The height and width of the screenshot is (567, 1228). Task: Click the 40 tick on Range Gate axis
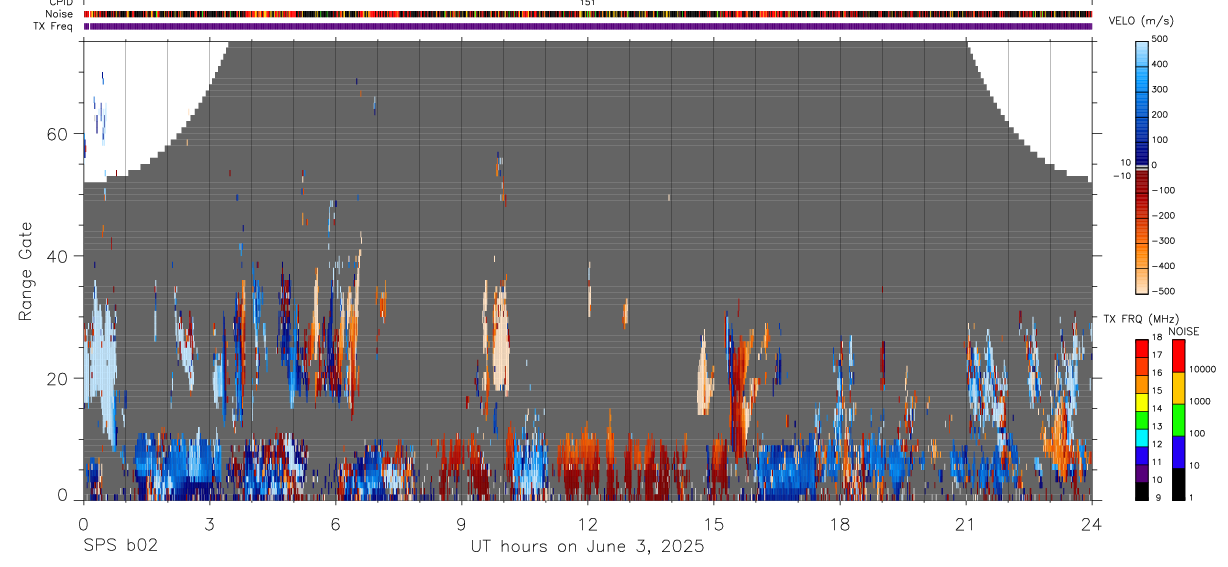click(x=57, y=256)
